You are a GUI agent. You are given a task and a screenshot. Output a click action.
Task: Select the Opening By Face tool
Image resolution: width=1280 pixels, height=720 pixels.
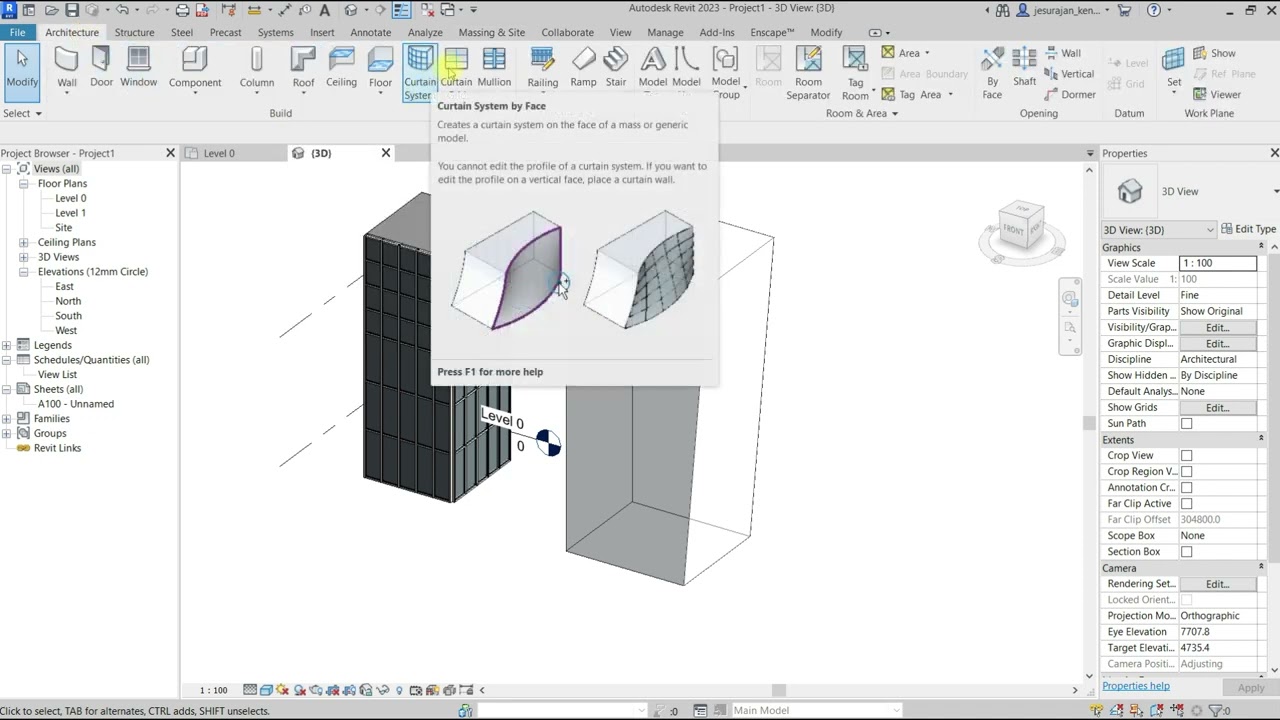click(992, 72)
